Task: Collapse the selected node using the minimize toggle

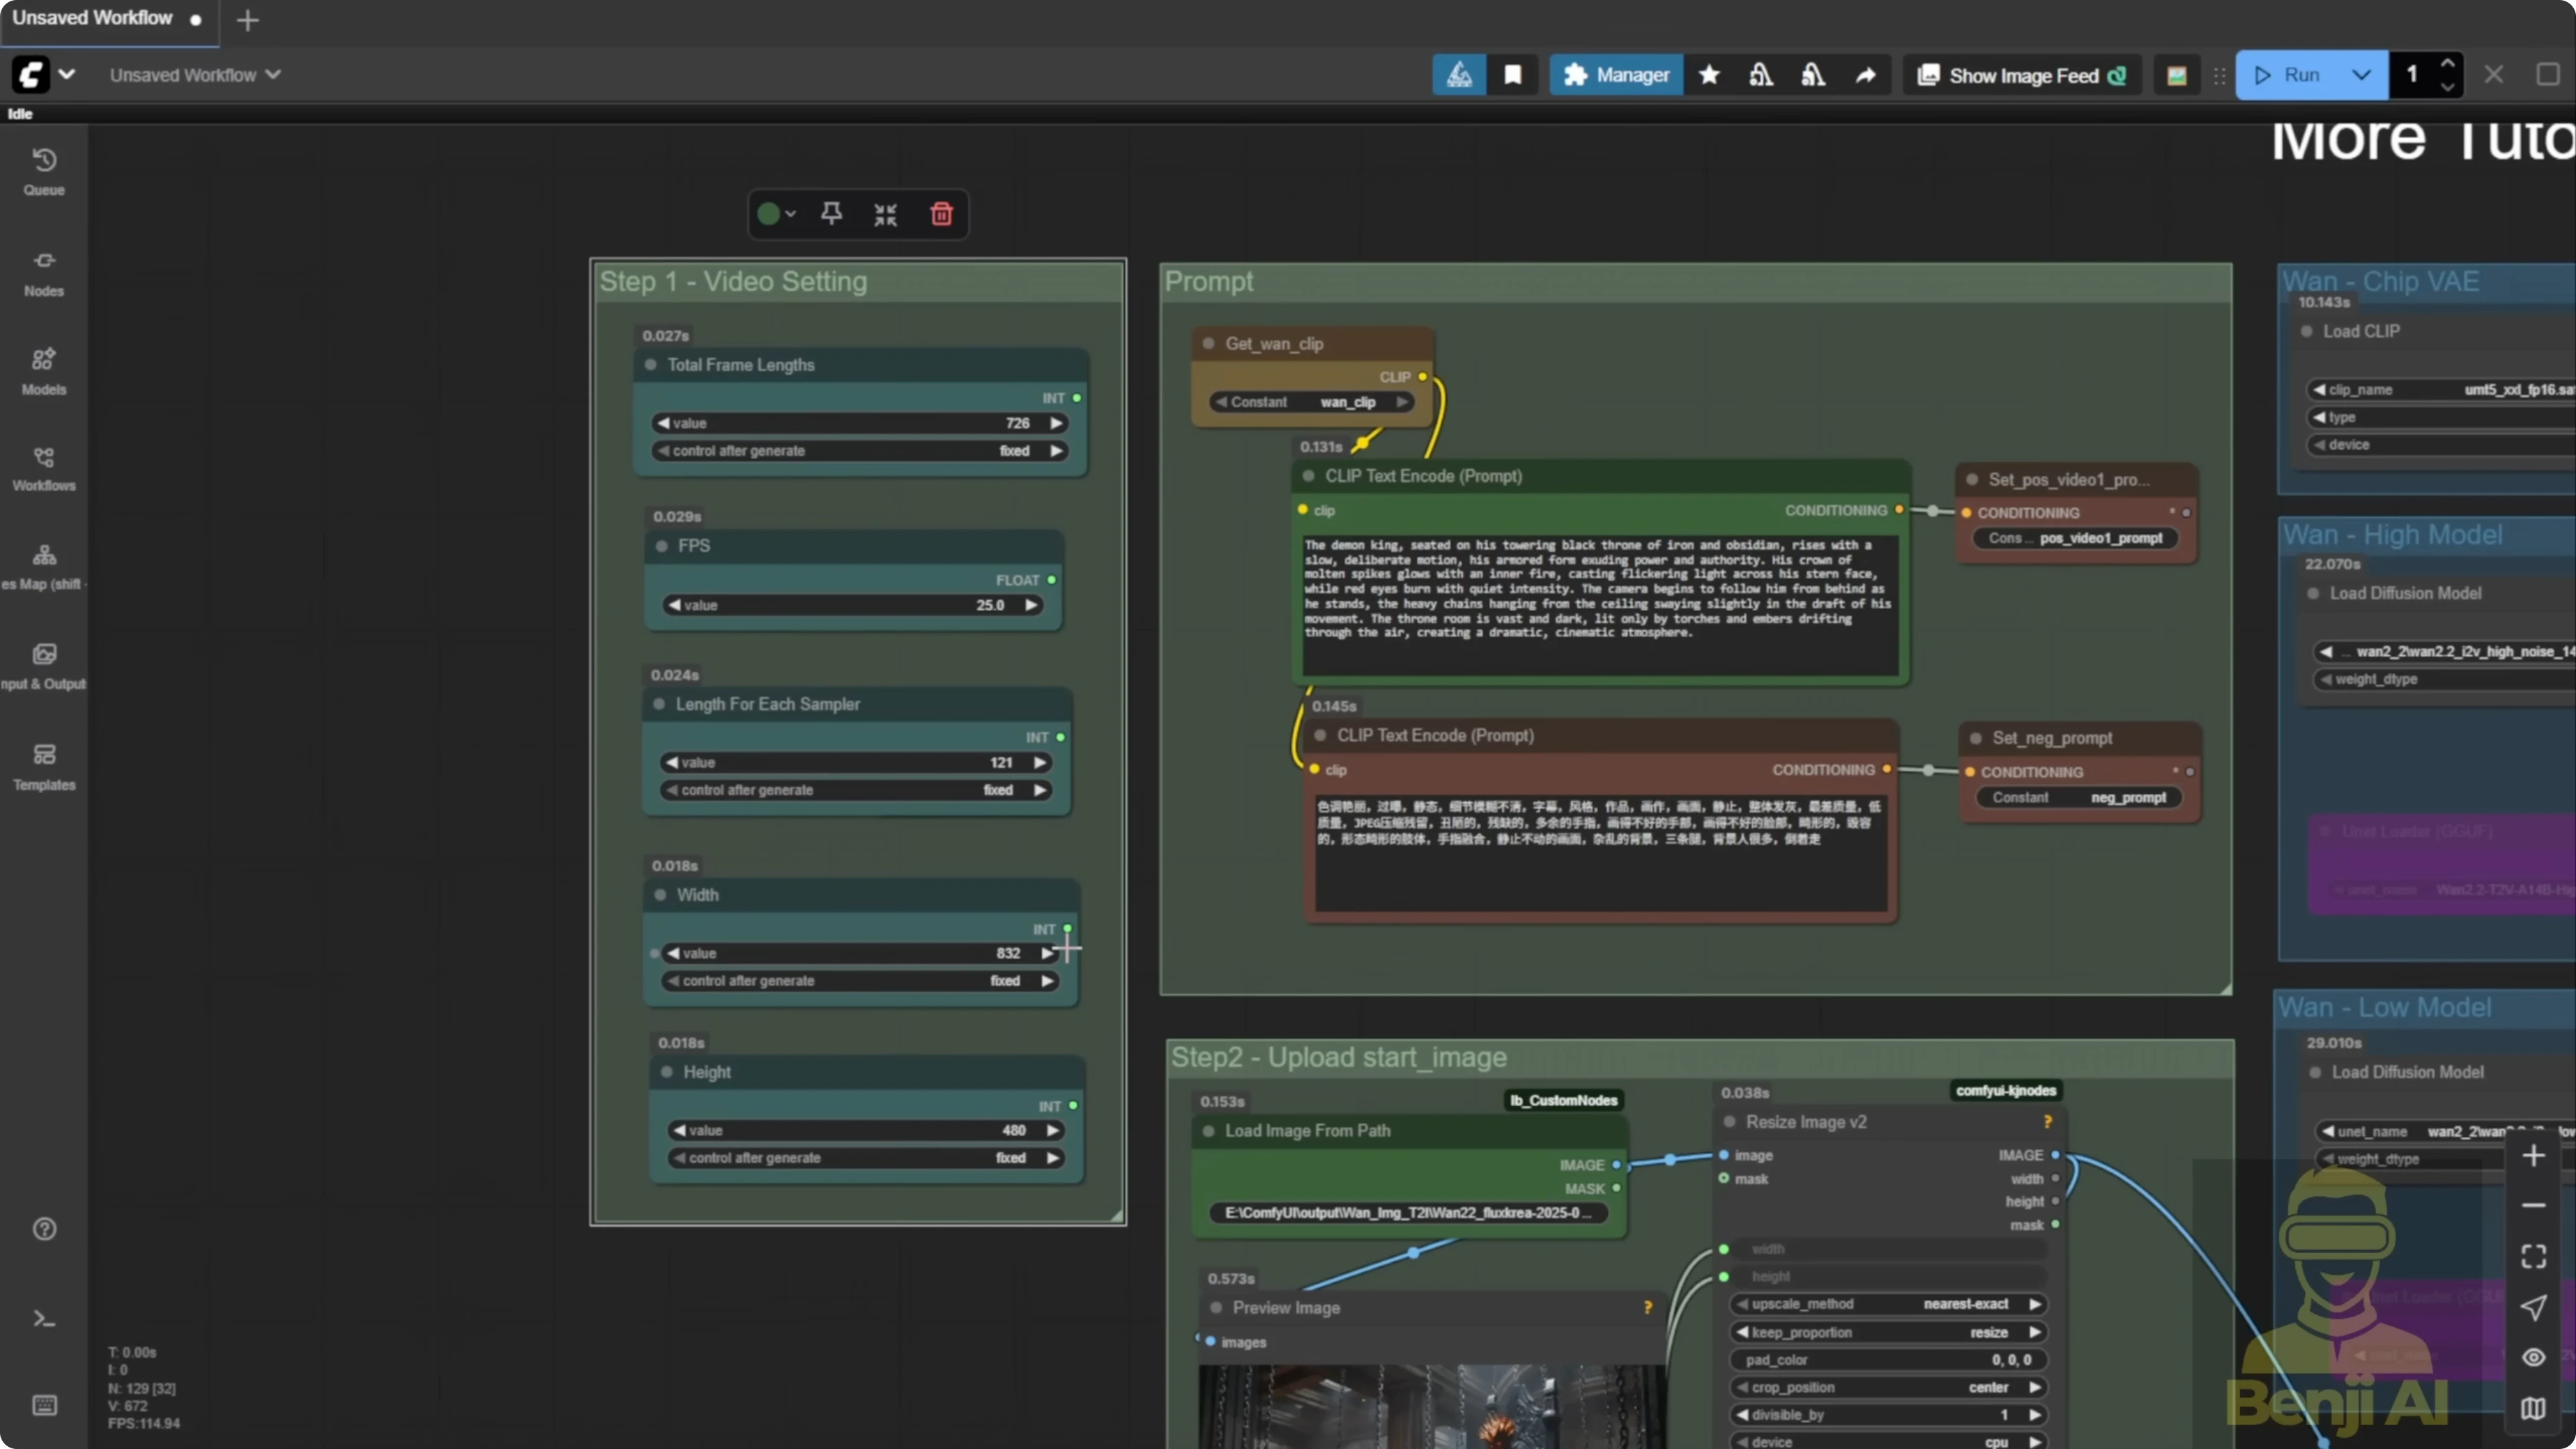Action: click(x=884, y=213)
